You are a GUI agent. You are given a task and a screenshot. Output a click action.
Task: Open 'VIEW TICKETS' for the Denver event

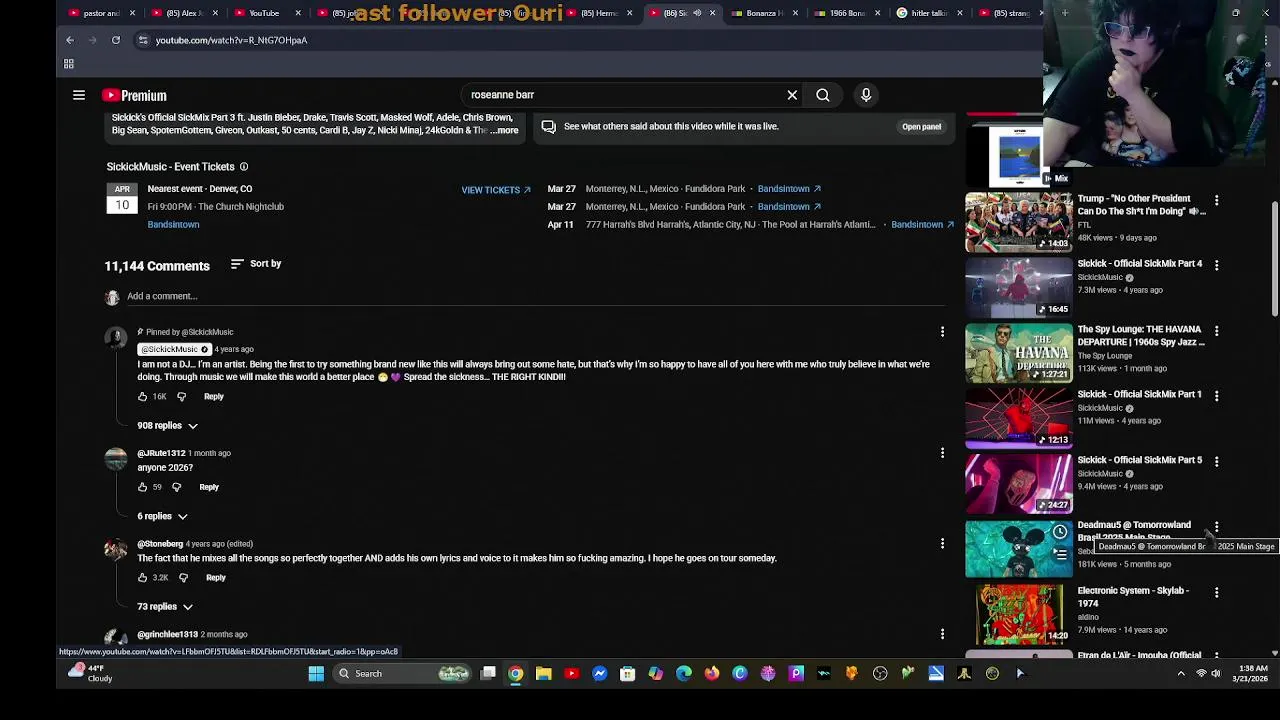496,190
